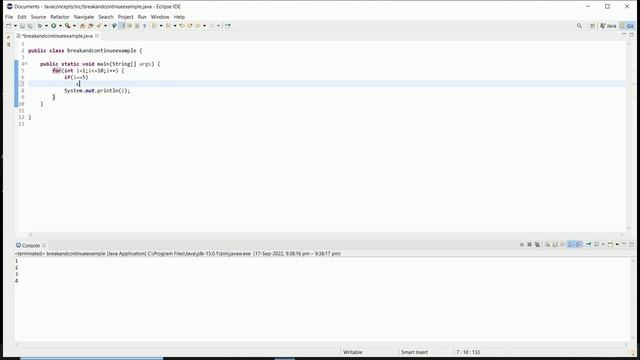Open the Project menu

[x=126, y=17]
